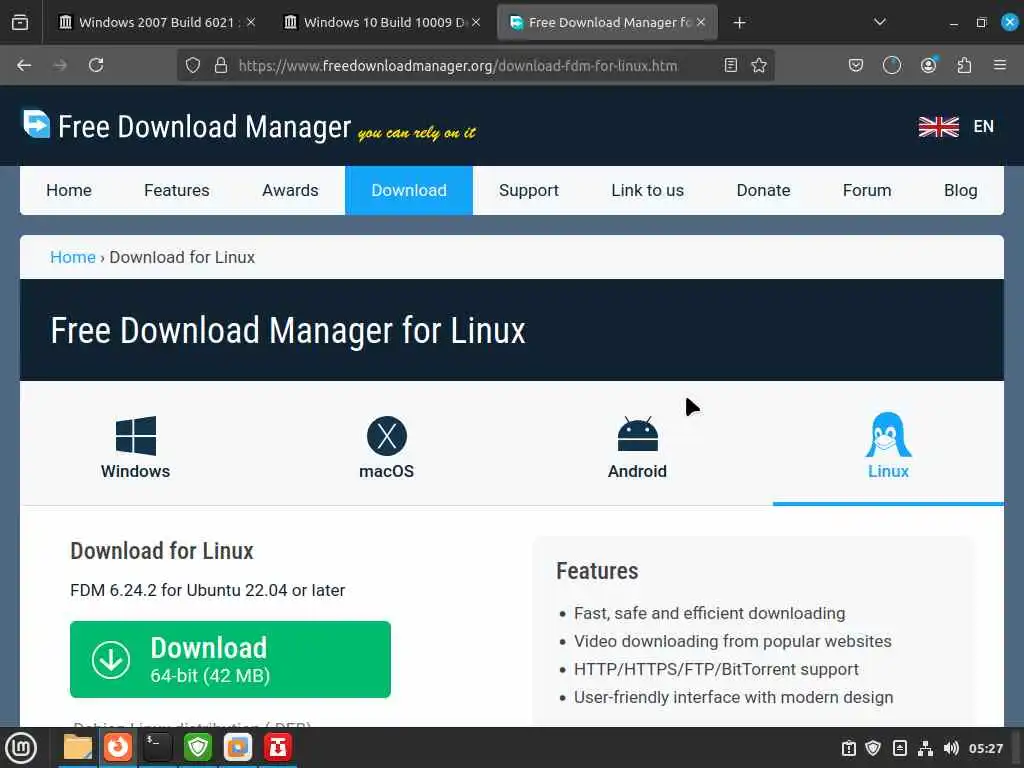Viewport: 1024px width, 768px height.
Task: Open the clock showing 05:27
Action: click(x=985, y=748)
